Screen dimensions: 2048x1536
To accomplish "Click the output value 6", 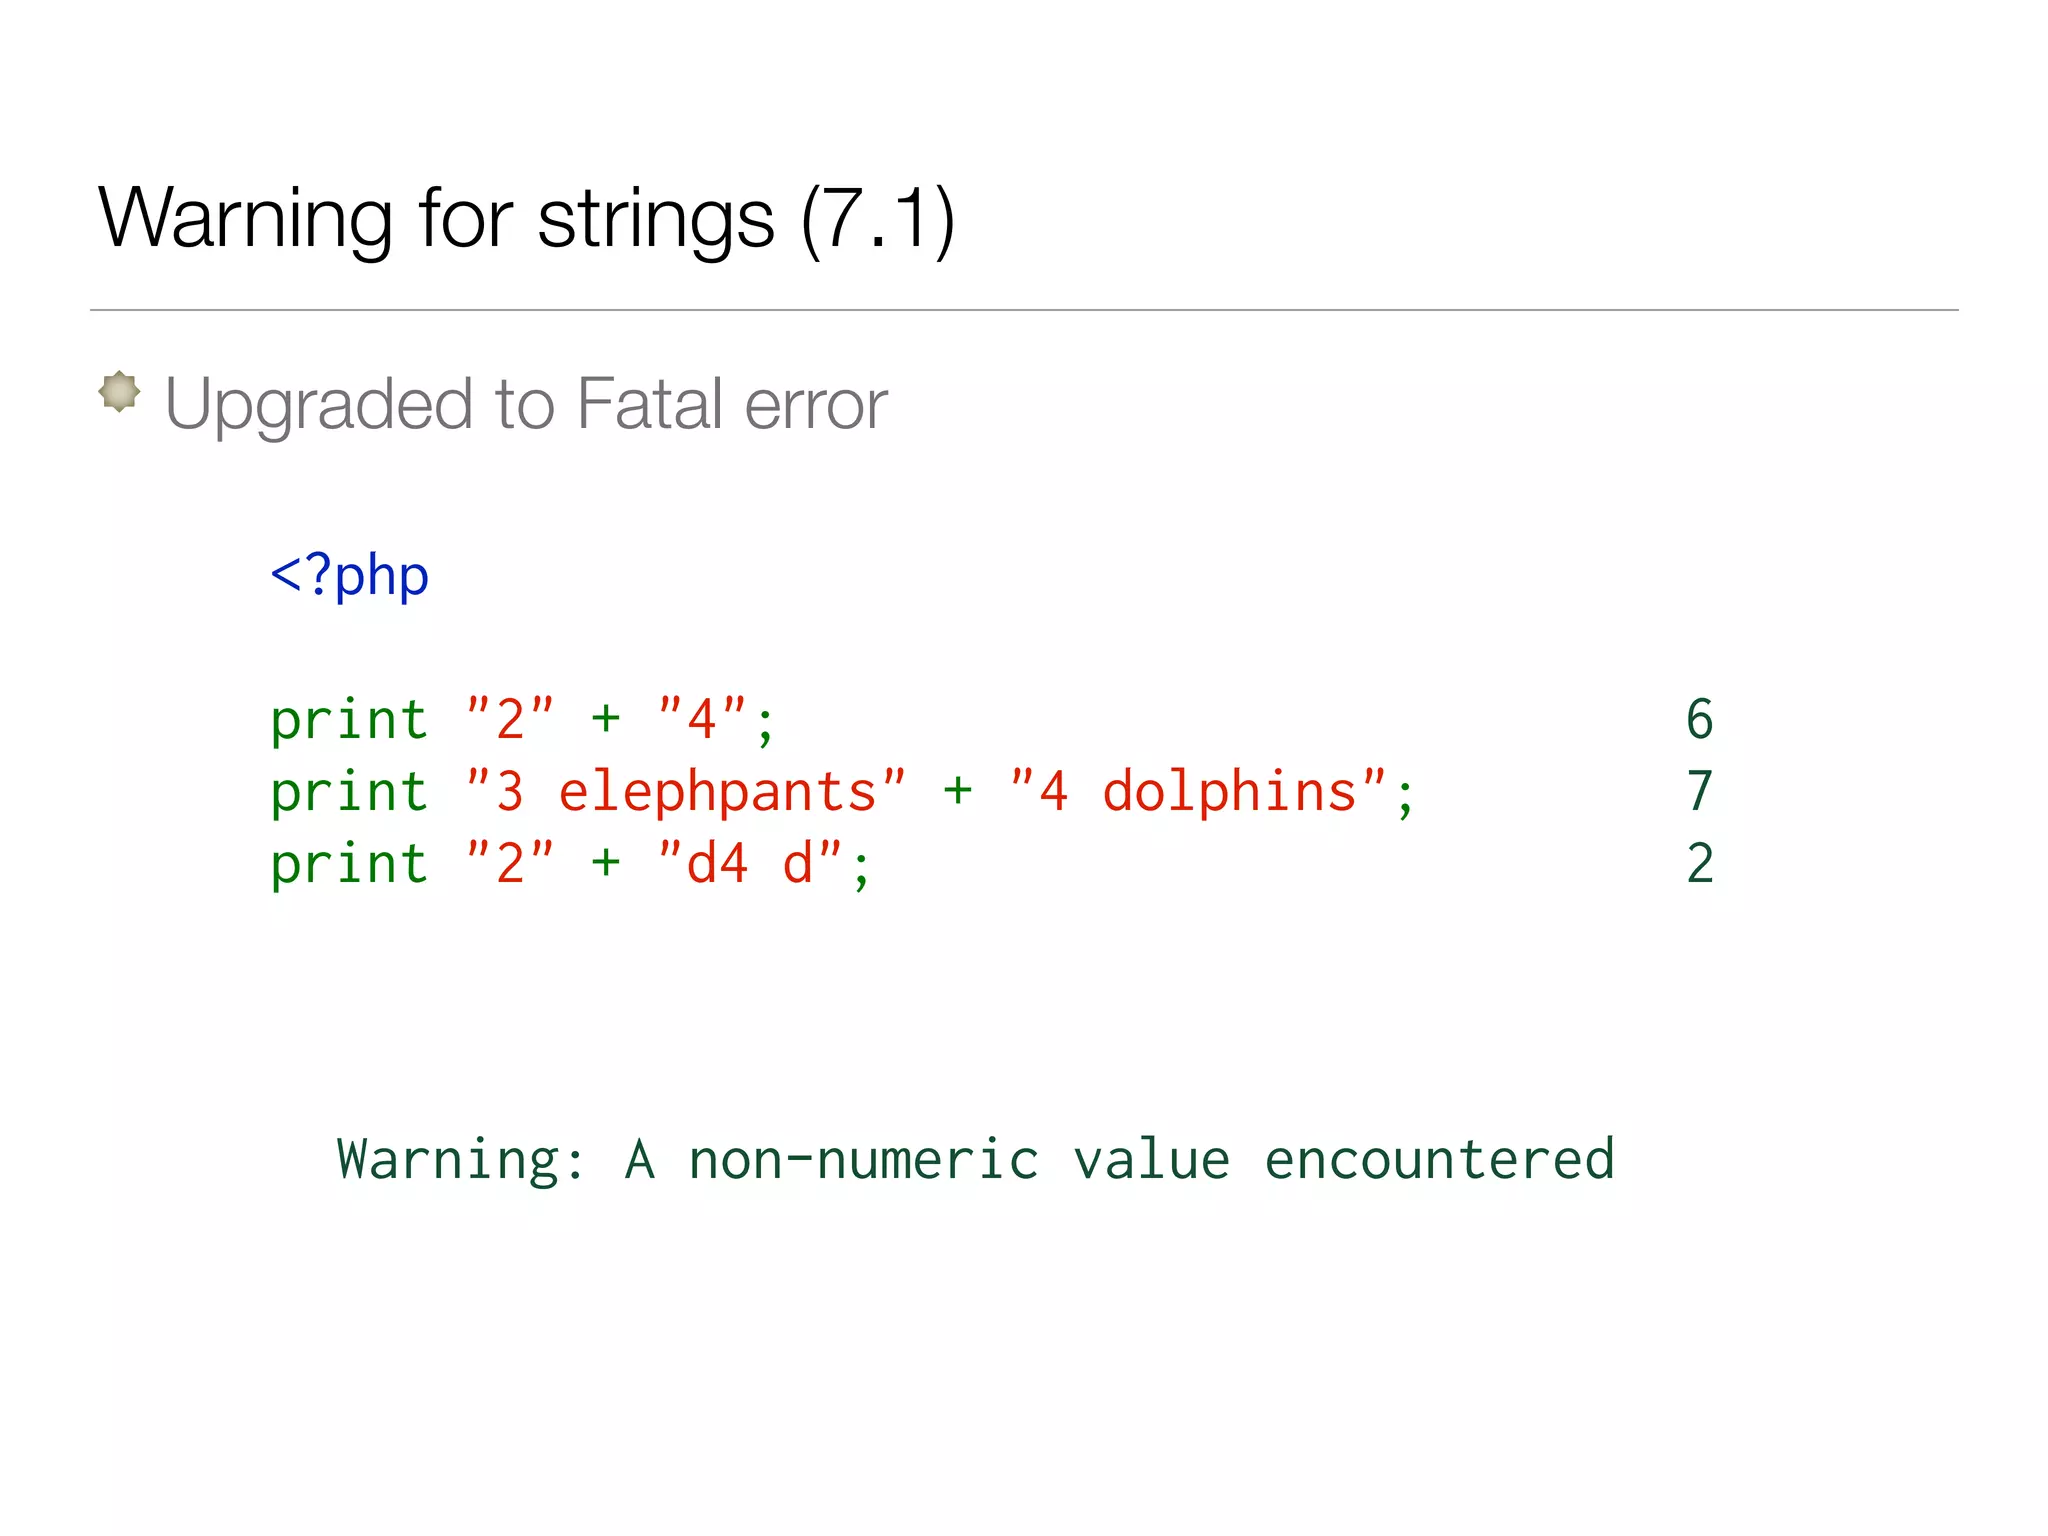I will pos(1699,720).
